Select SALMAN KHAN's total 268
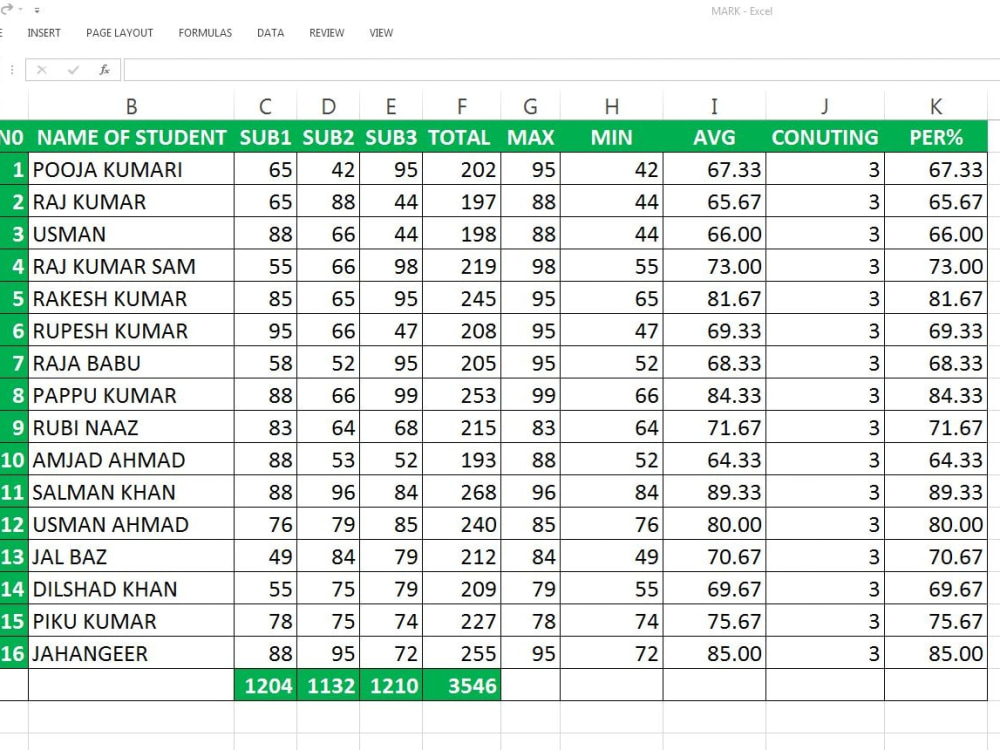Image resolution: width=1000 pixels, height=750 pixels. pyautogui.click(x=462, y=492)
